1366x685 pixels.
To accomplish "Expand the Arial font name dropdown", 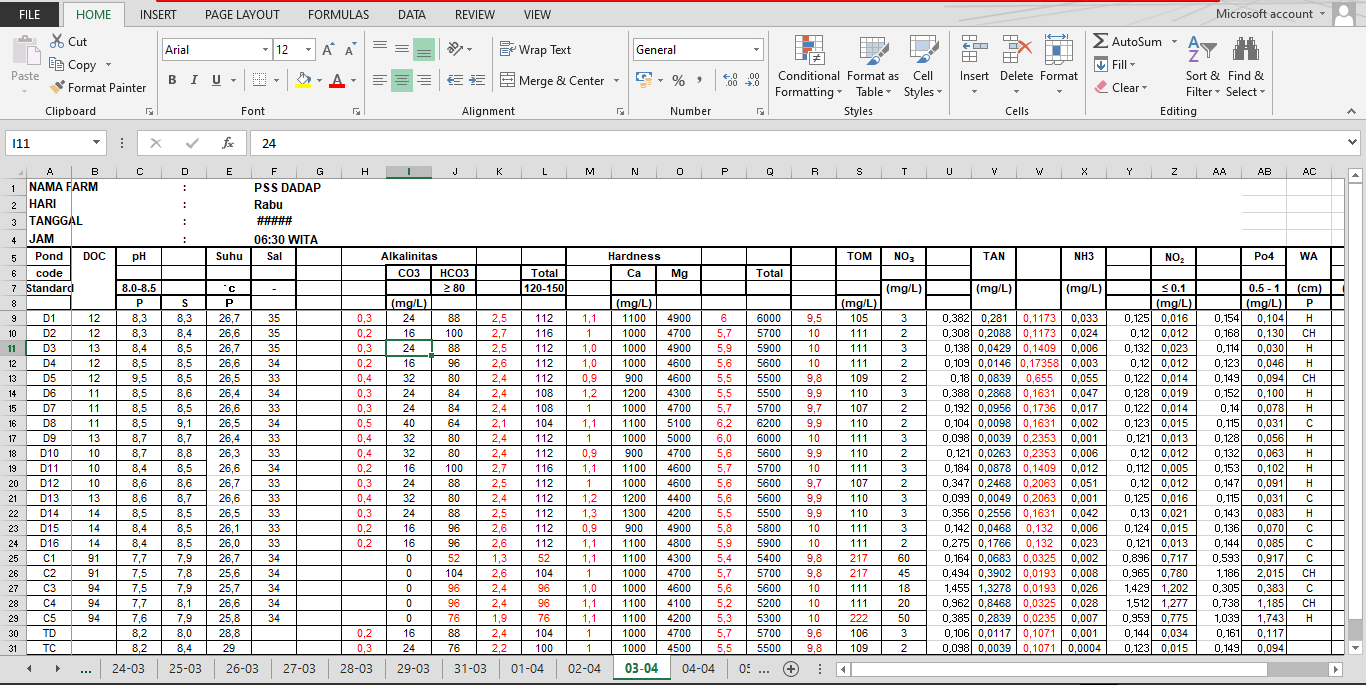I will [x=265, y=50].
